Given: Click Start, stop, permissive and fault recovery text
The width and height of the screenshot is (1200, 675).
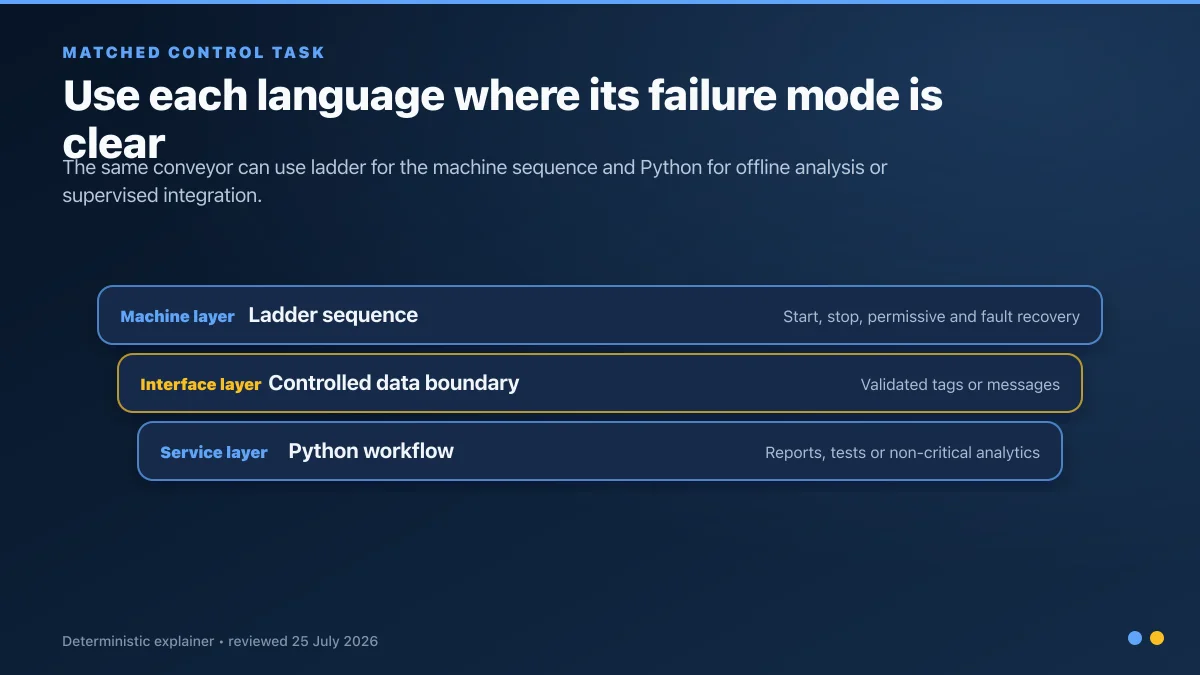Looking at the screenshot, I should [931, 316].
